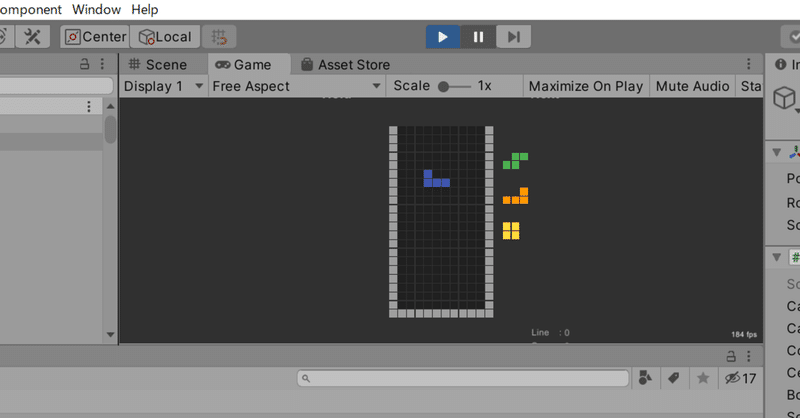Open Hierarchy panel three-dot menu

click(x=102, y=64)
